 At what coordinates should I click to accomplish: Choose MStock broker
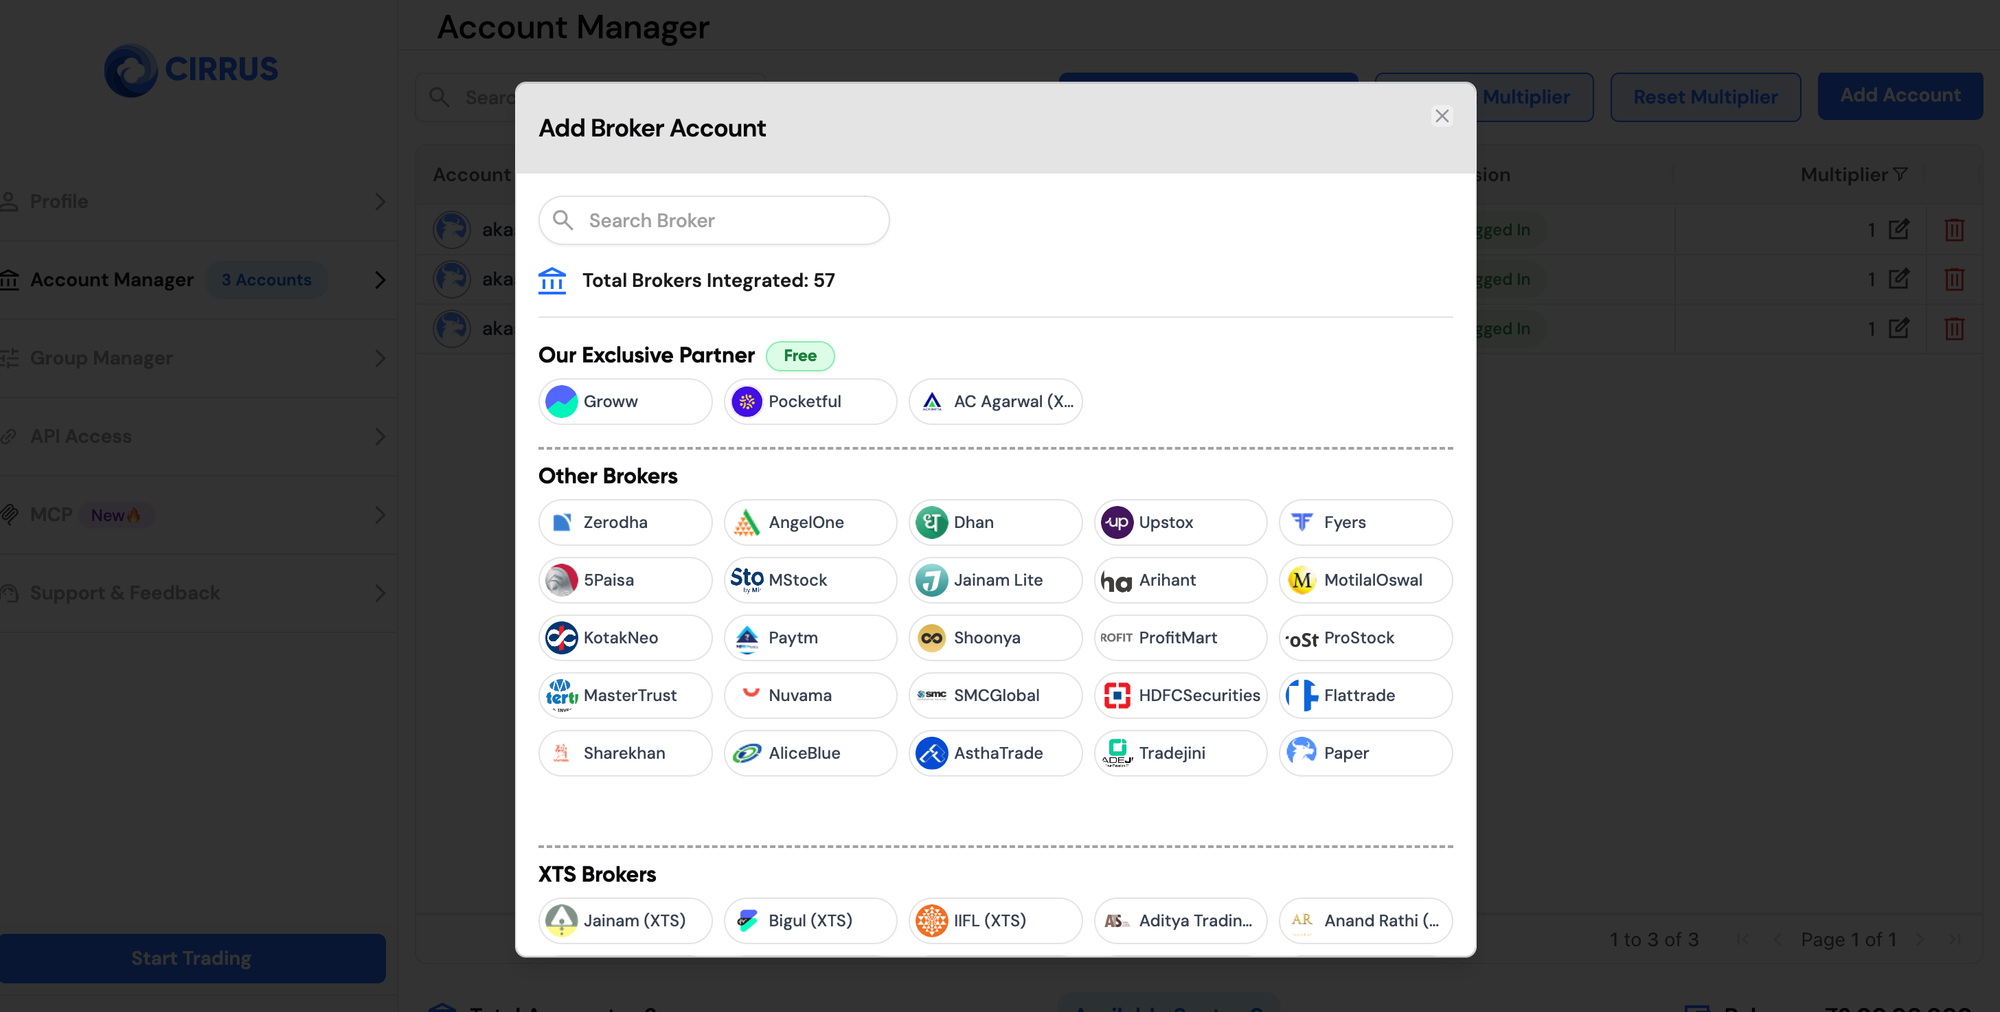tap(810, 580)
